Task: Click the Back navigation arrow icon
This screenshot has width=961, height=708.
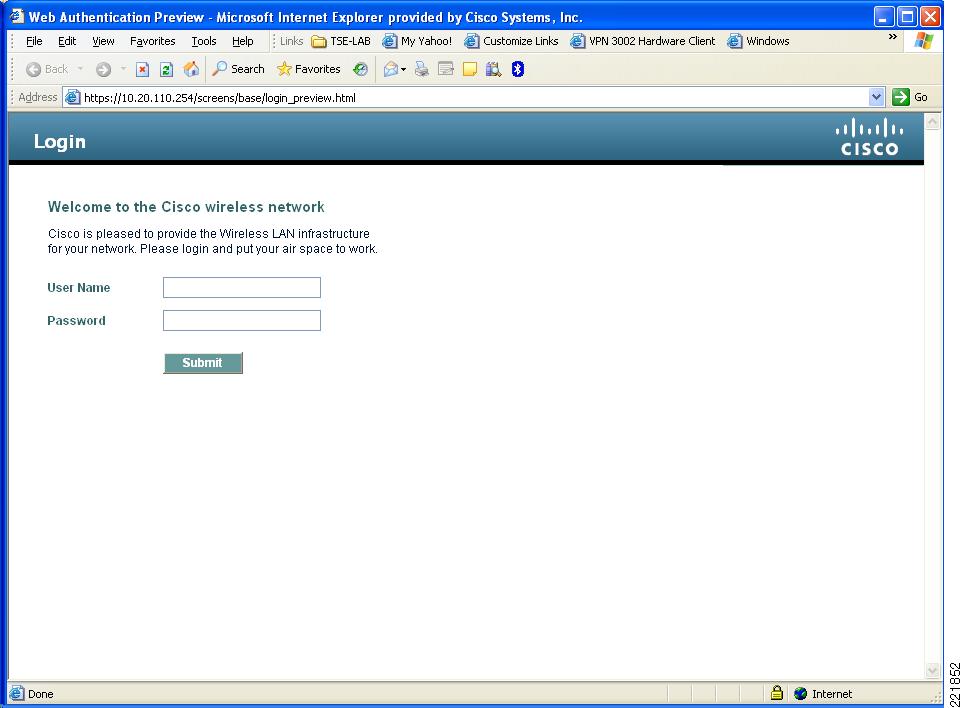Action: (34, 69)
